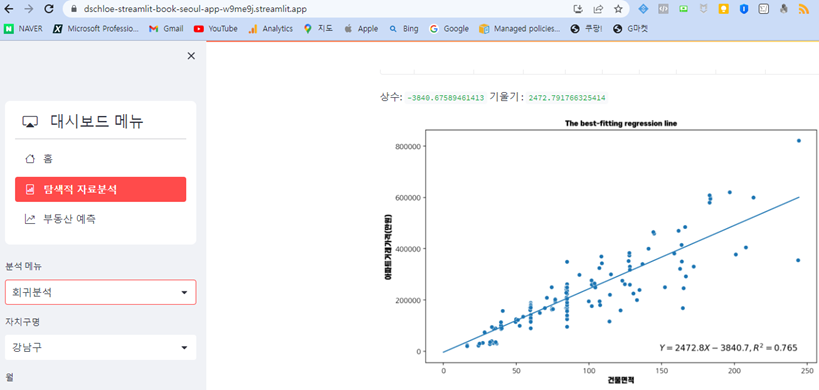The width and height of the screenshot is (819, 390).
Task: Open the blue diamond extension
Action: [x=643, y=9]
